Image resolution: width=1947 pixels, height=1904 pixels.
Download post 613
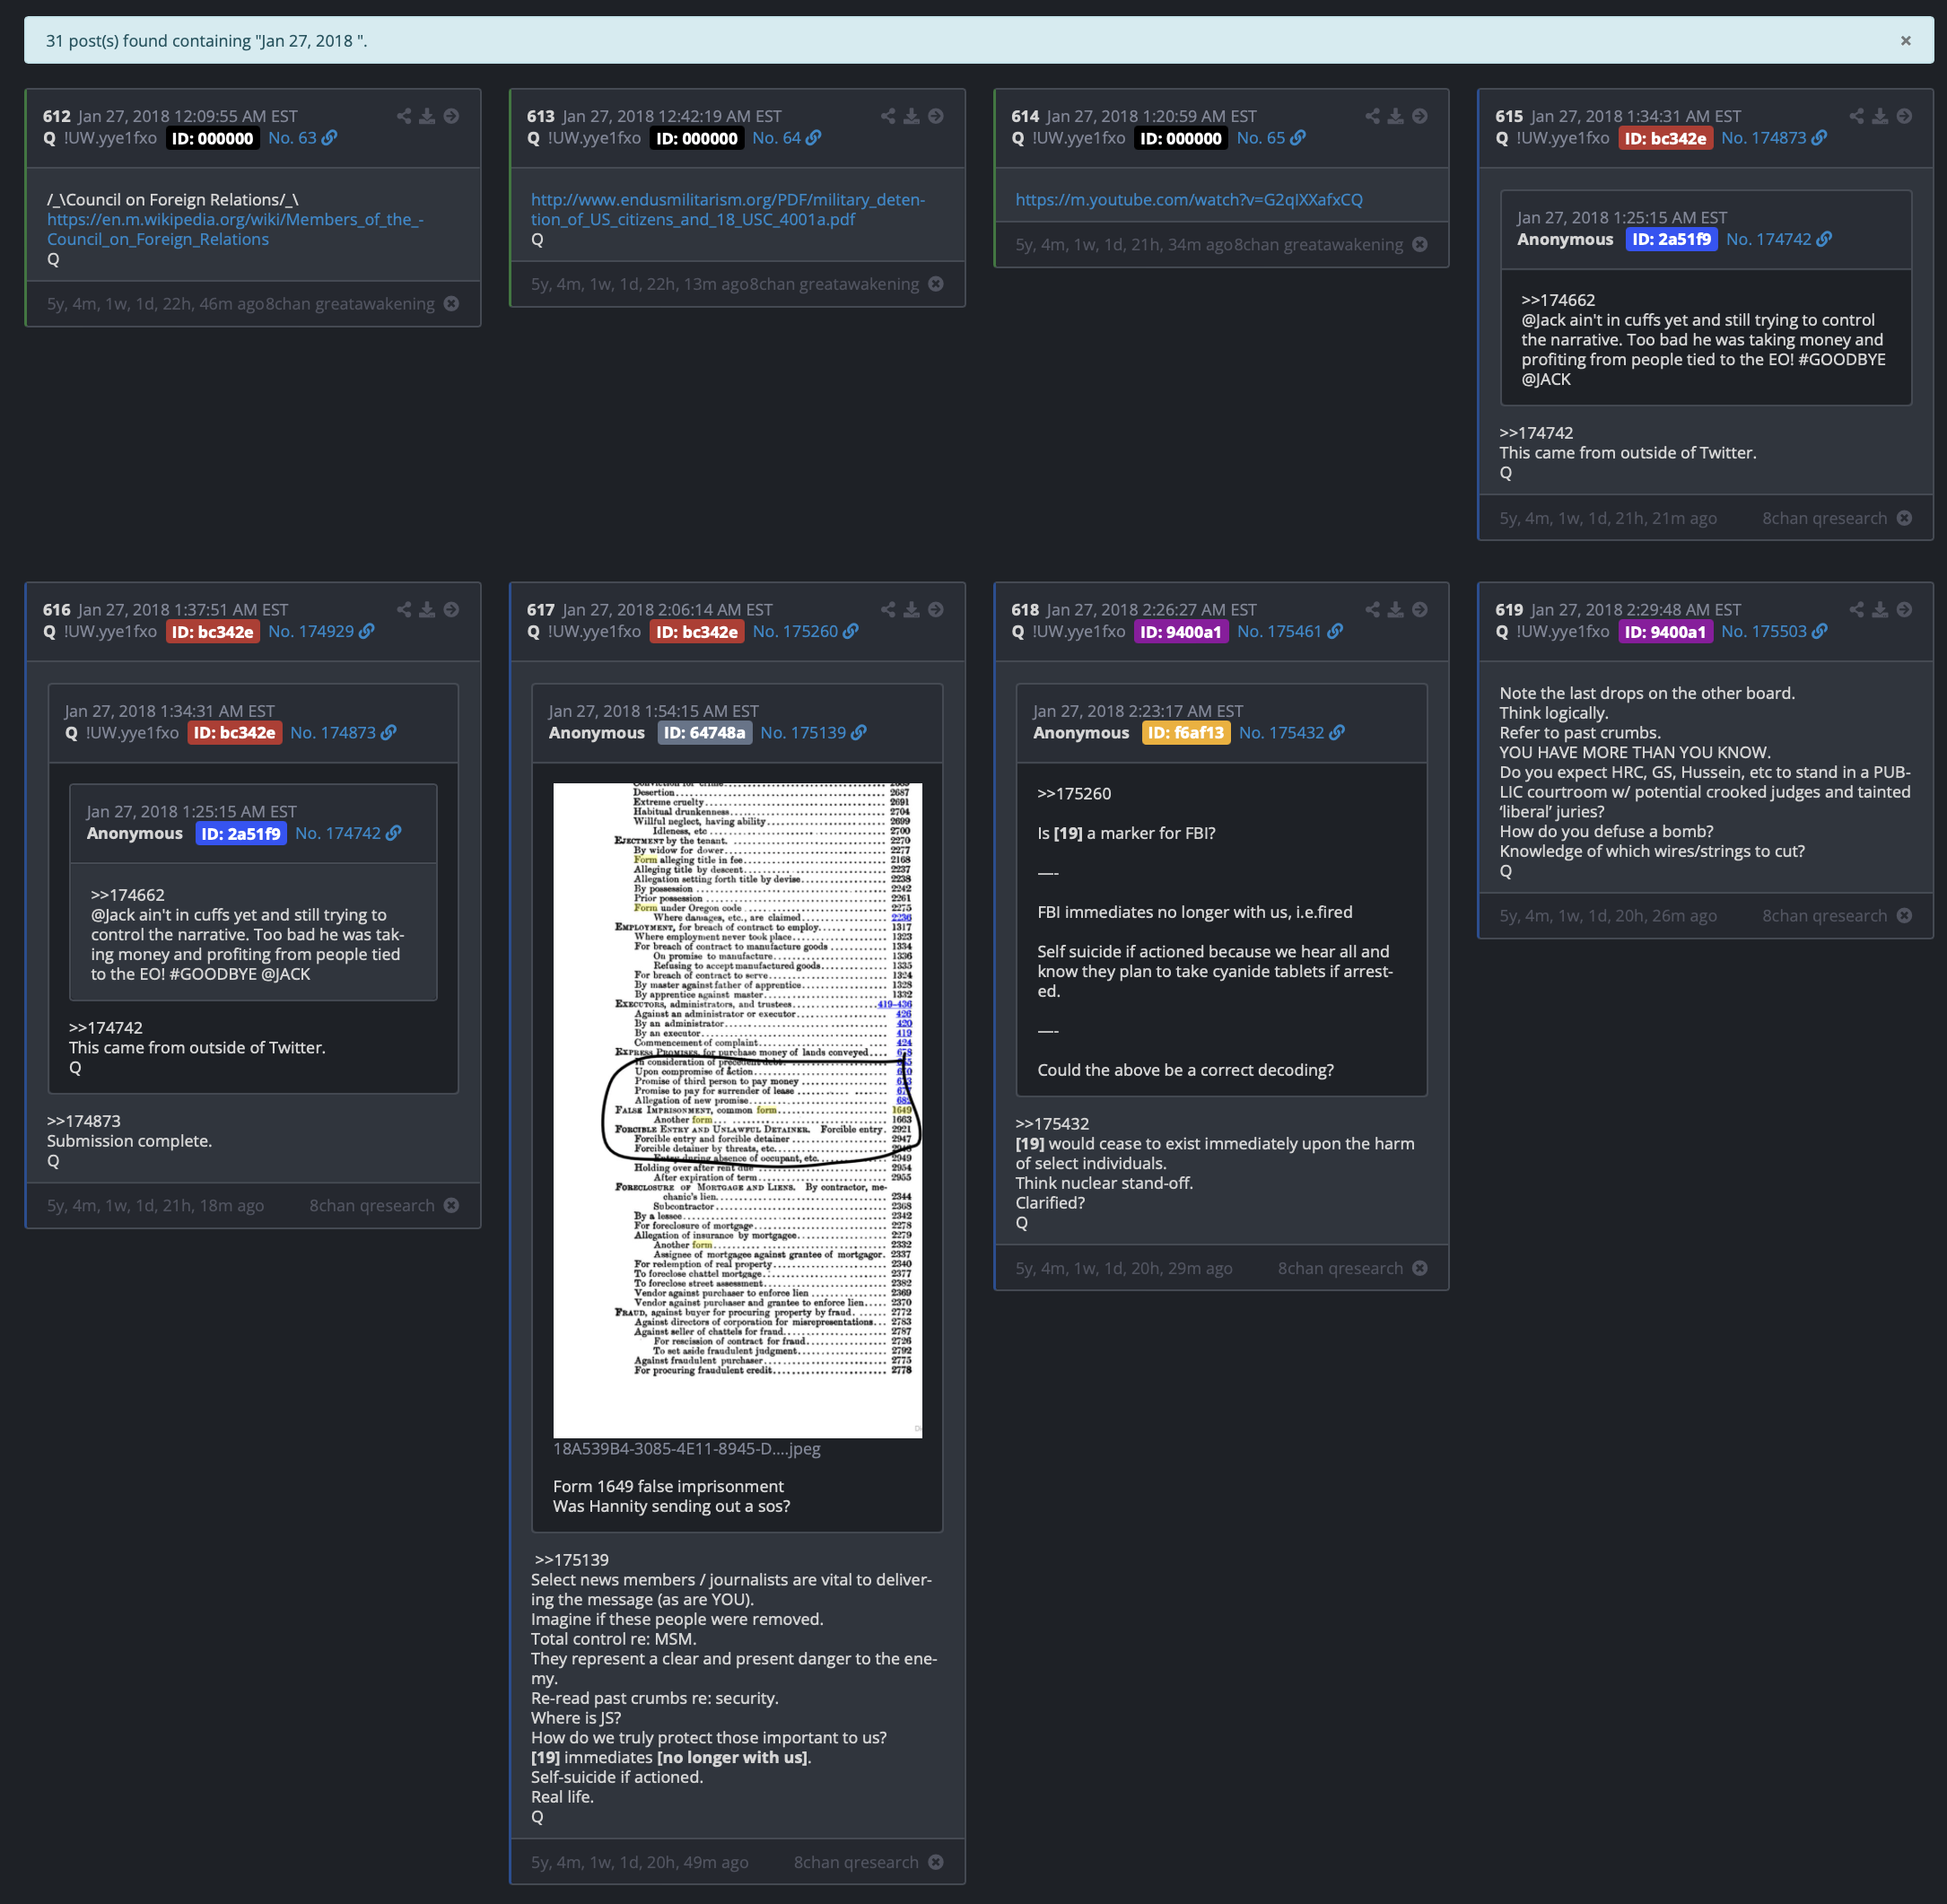(x=911, y=116)
